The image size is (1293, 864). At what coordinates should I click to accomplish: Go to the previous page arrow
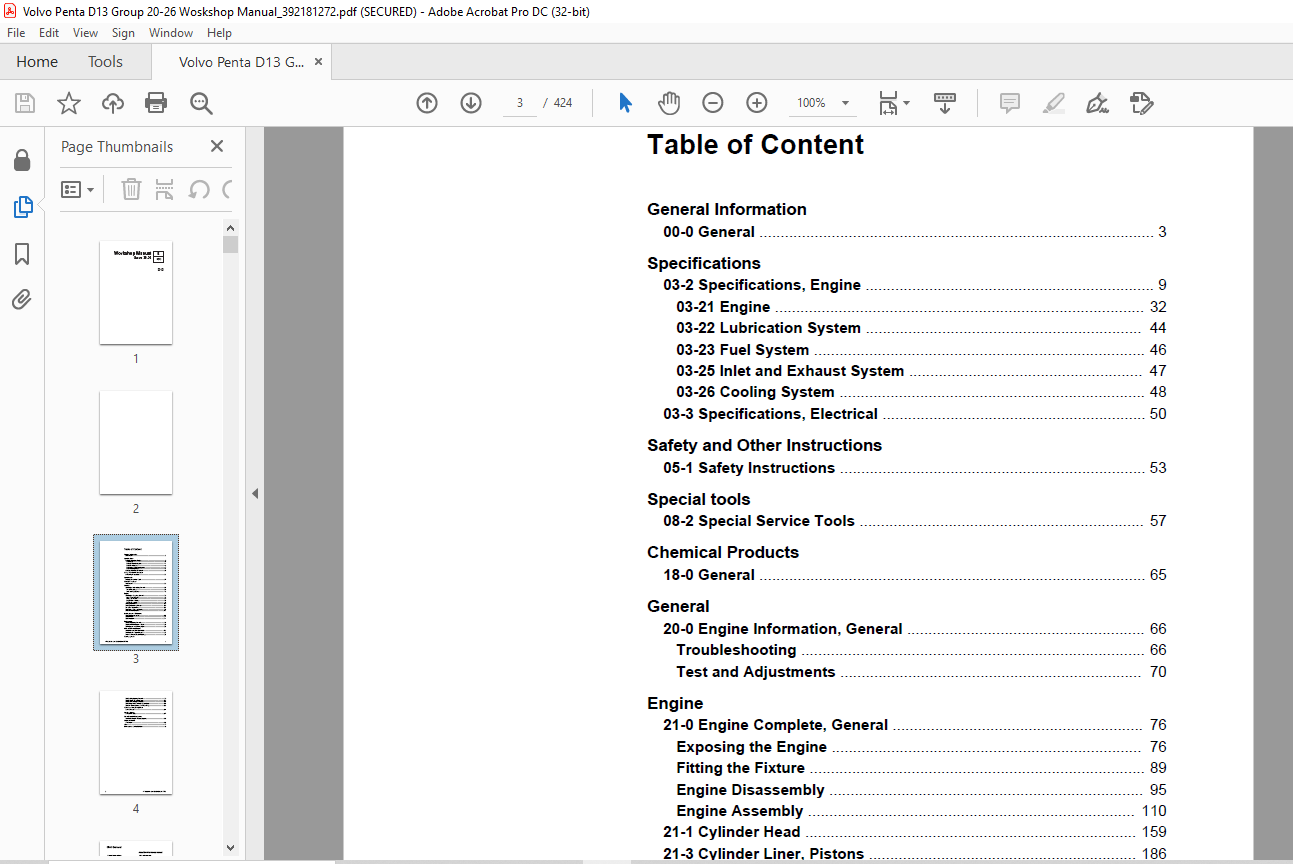pos(427,103)
